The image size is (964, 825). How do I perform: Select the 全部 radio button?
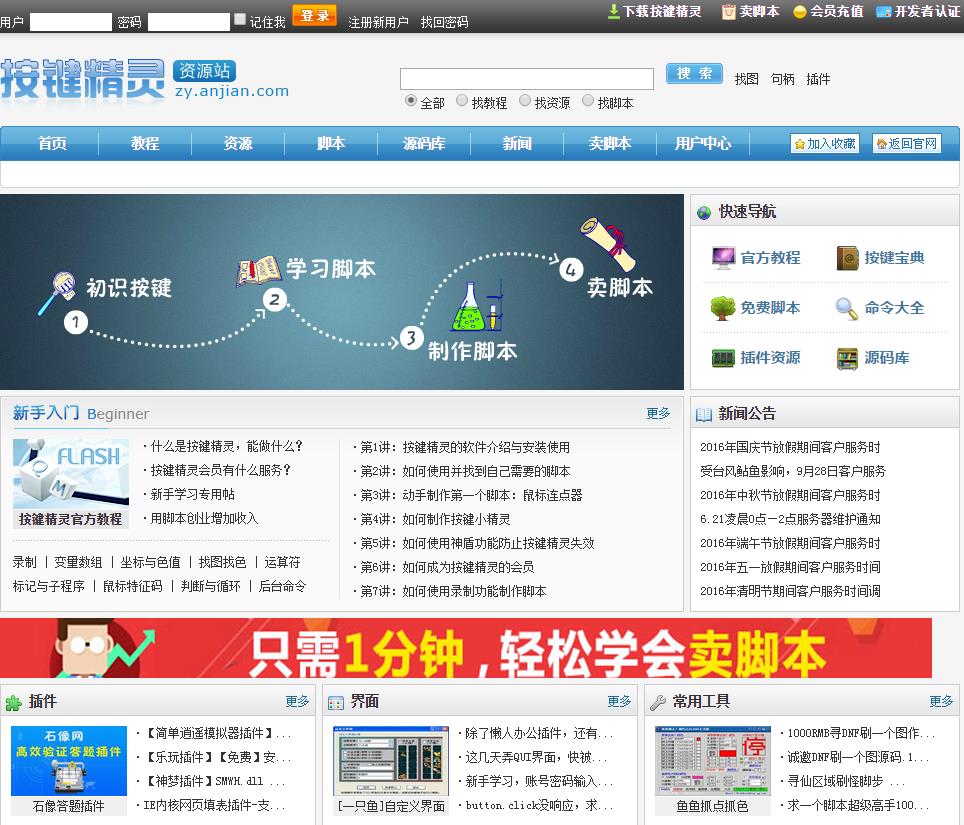pos(411,100)
